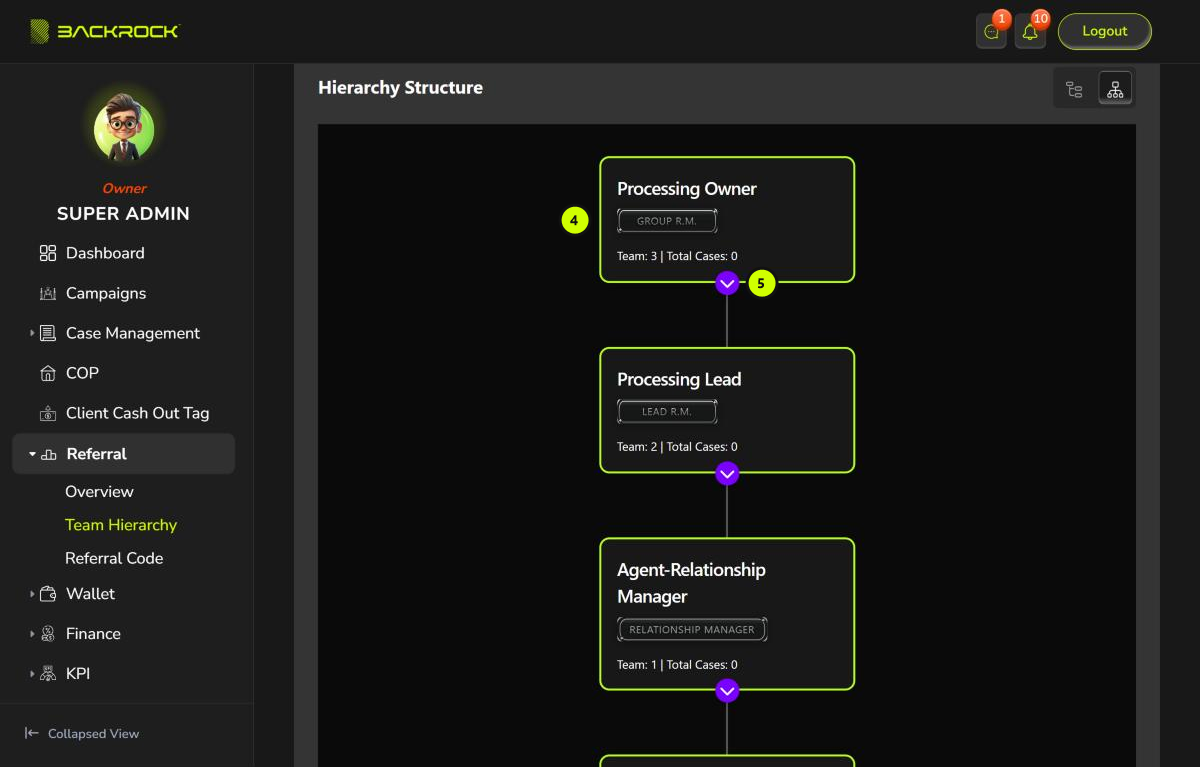1200x767 pixels.
Task: Collapse children under Agent-Relationship Manager node
Action: pos(727,691)
